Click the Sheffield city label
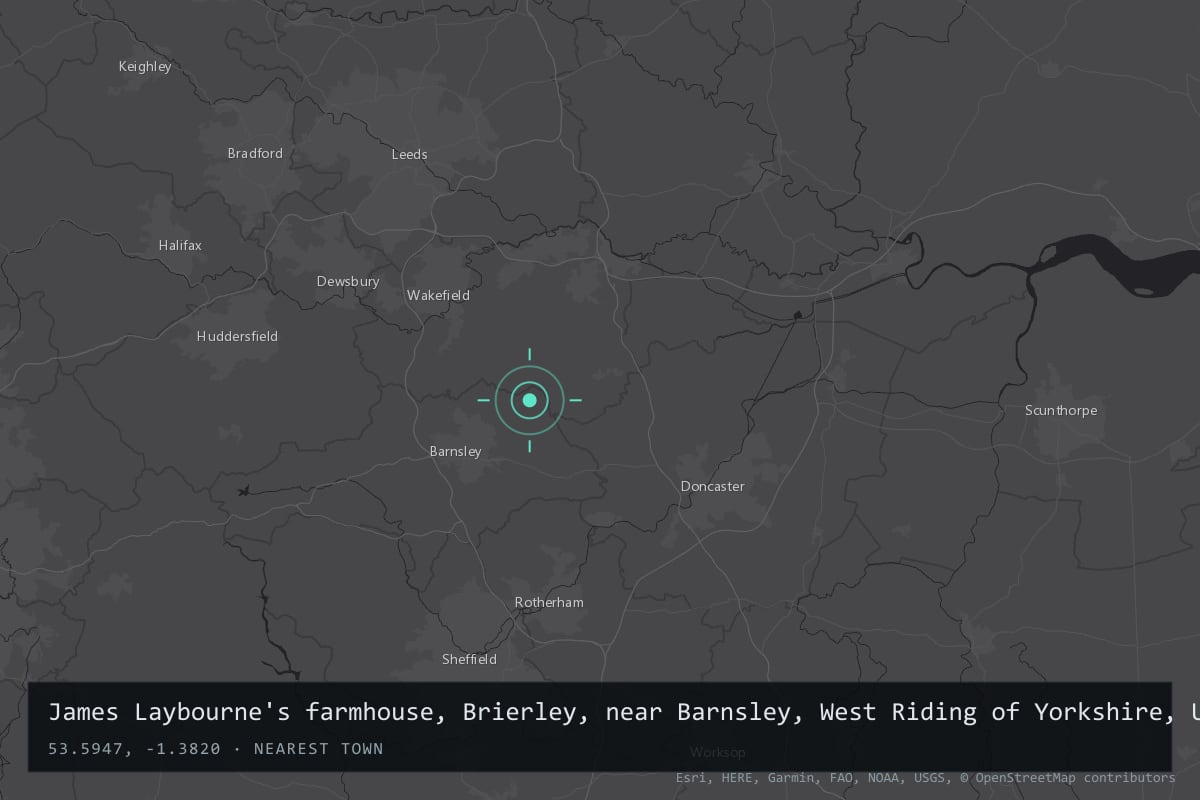Viewport: 1200px width, 800px height. click(x=469, y=660)
